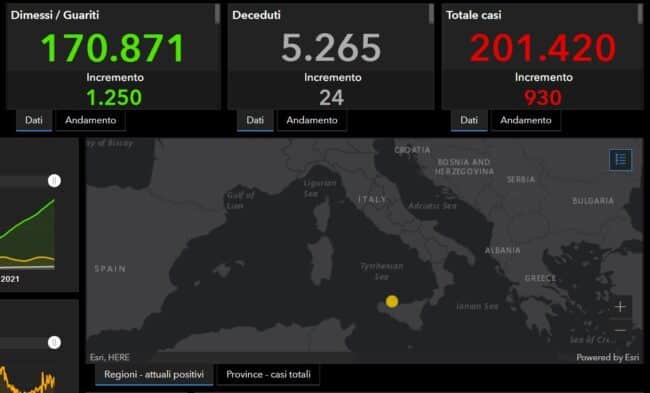Click the SPAIN label on the map
Screen dimensions: 650x393
pyautogui.click(x=110, y=269)
